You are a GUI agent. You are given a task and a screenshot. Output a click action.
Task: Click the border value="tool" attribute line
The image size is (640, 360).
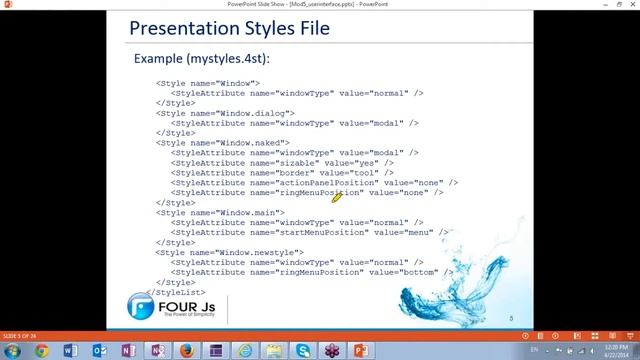tap(282, 173)
